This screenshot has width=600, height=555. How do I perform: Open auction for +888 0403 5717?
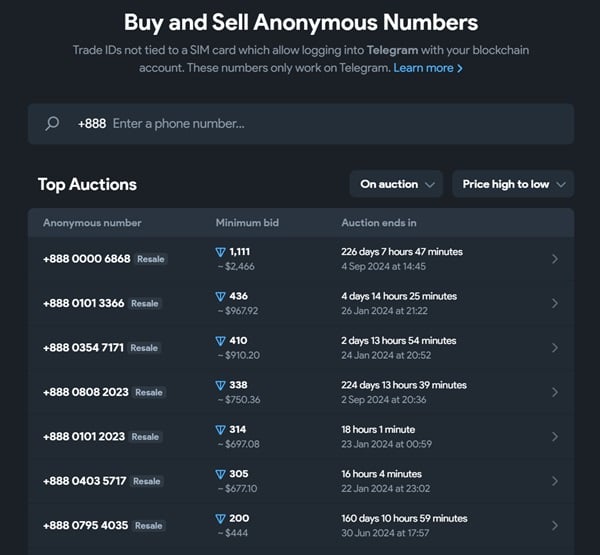pyautogui.click(x=85, y=481)
